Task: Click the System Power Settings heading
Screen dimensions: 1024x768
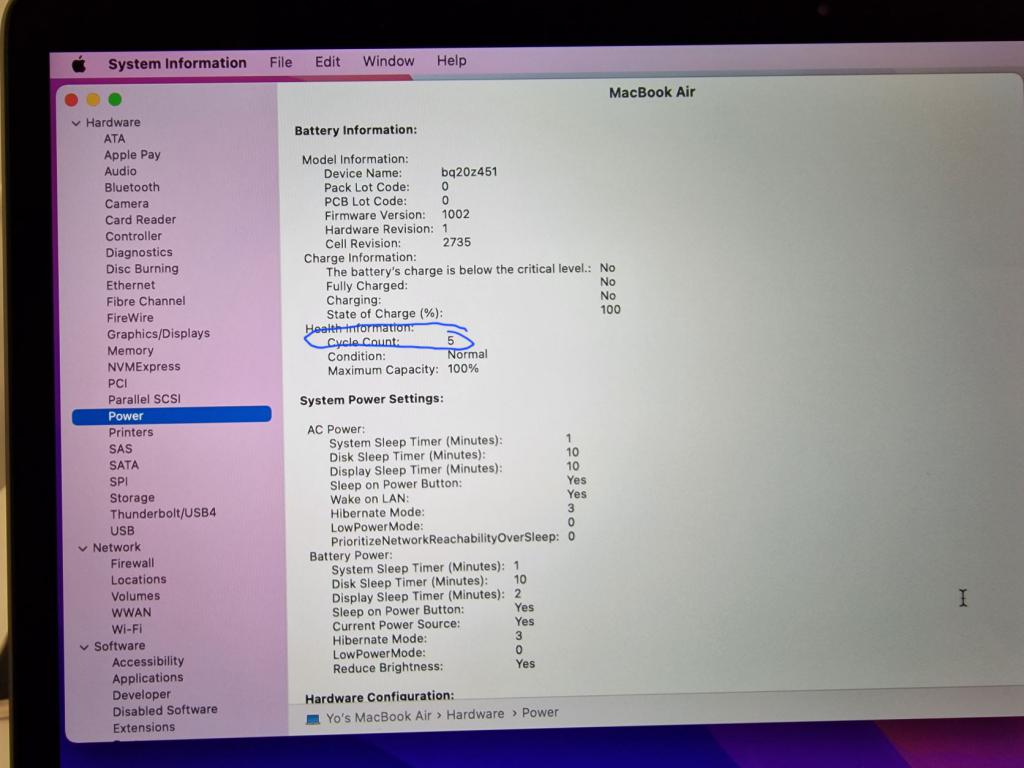Action: [x=372, y=400]
